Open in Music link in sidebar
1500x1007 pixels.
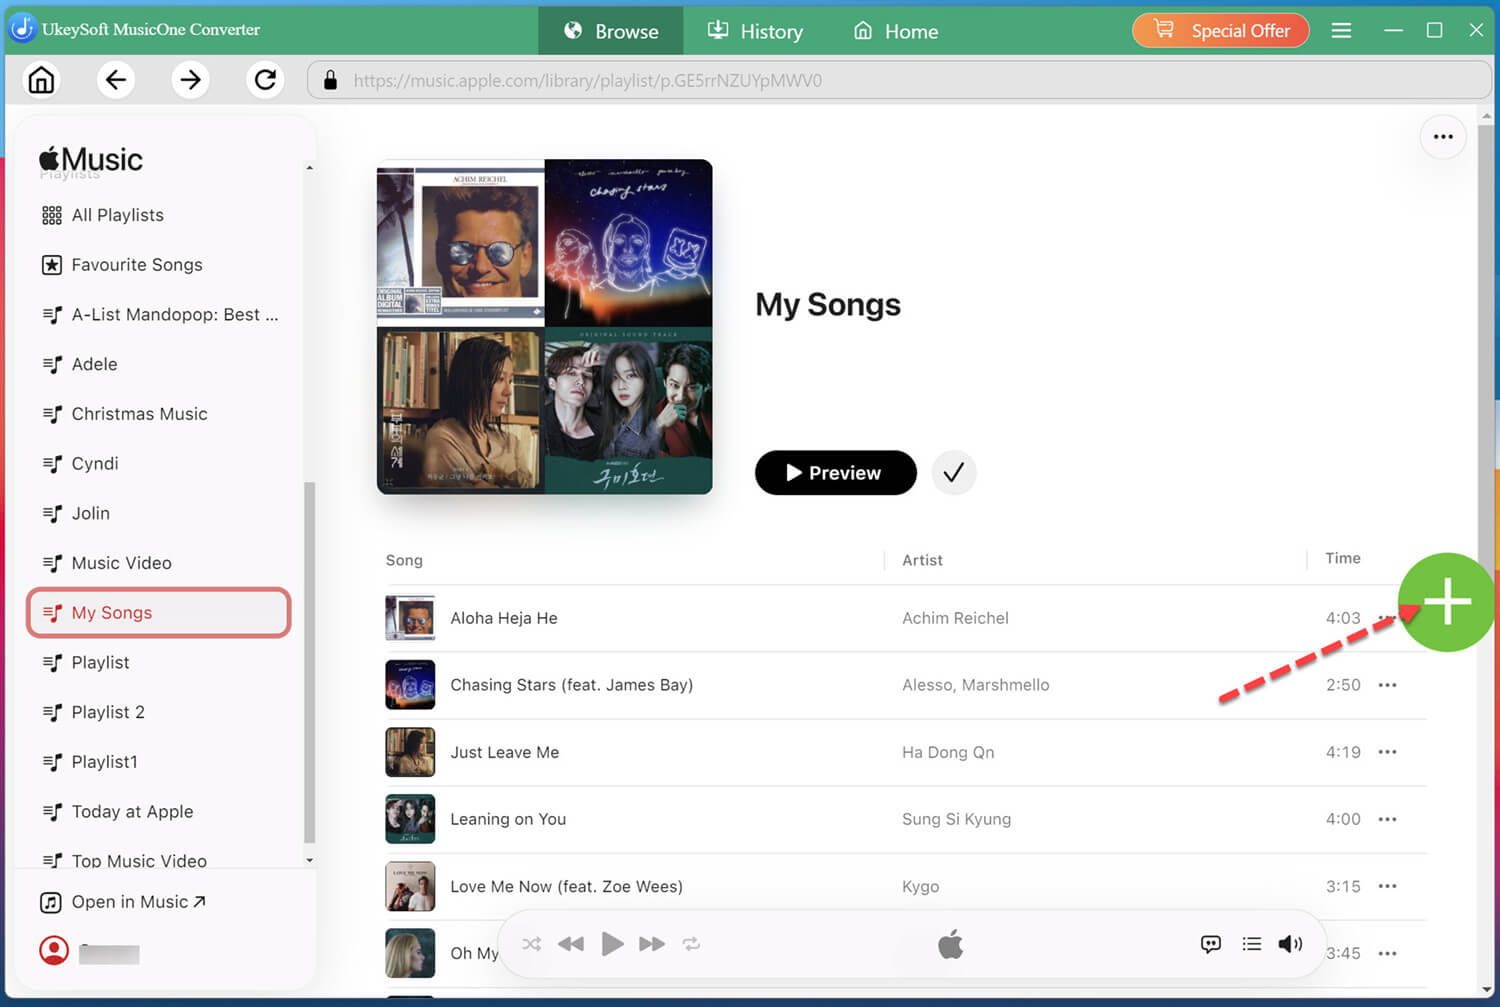[x=123, y=902]
